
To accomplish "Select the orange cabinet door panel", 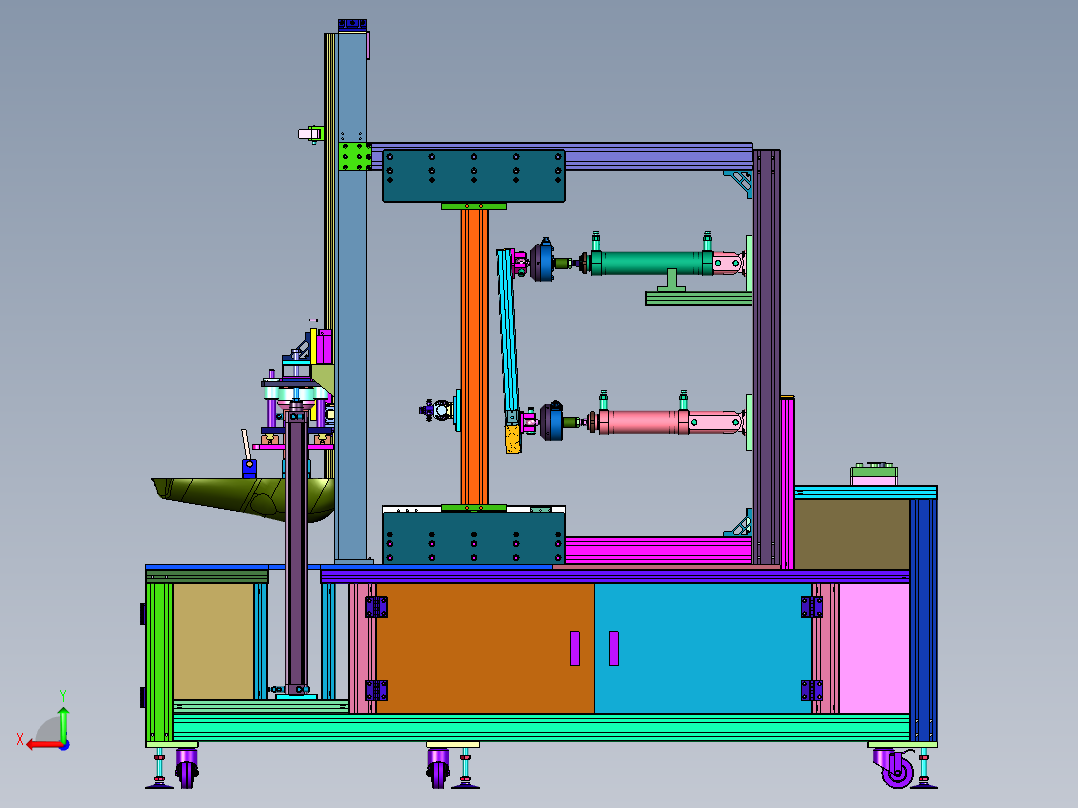I will click(485, 648).
